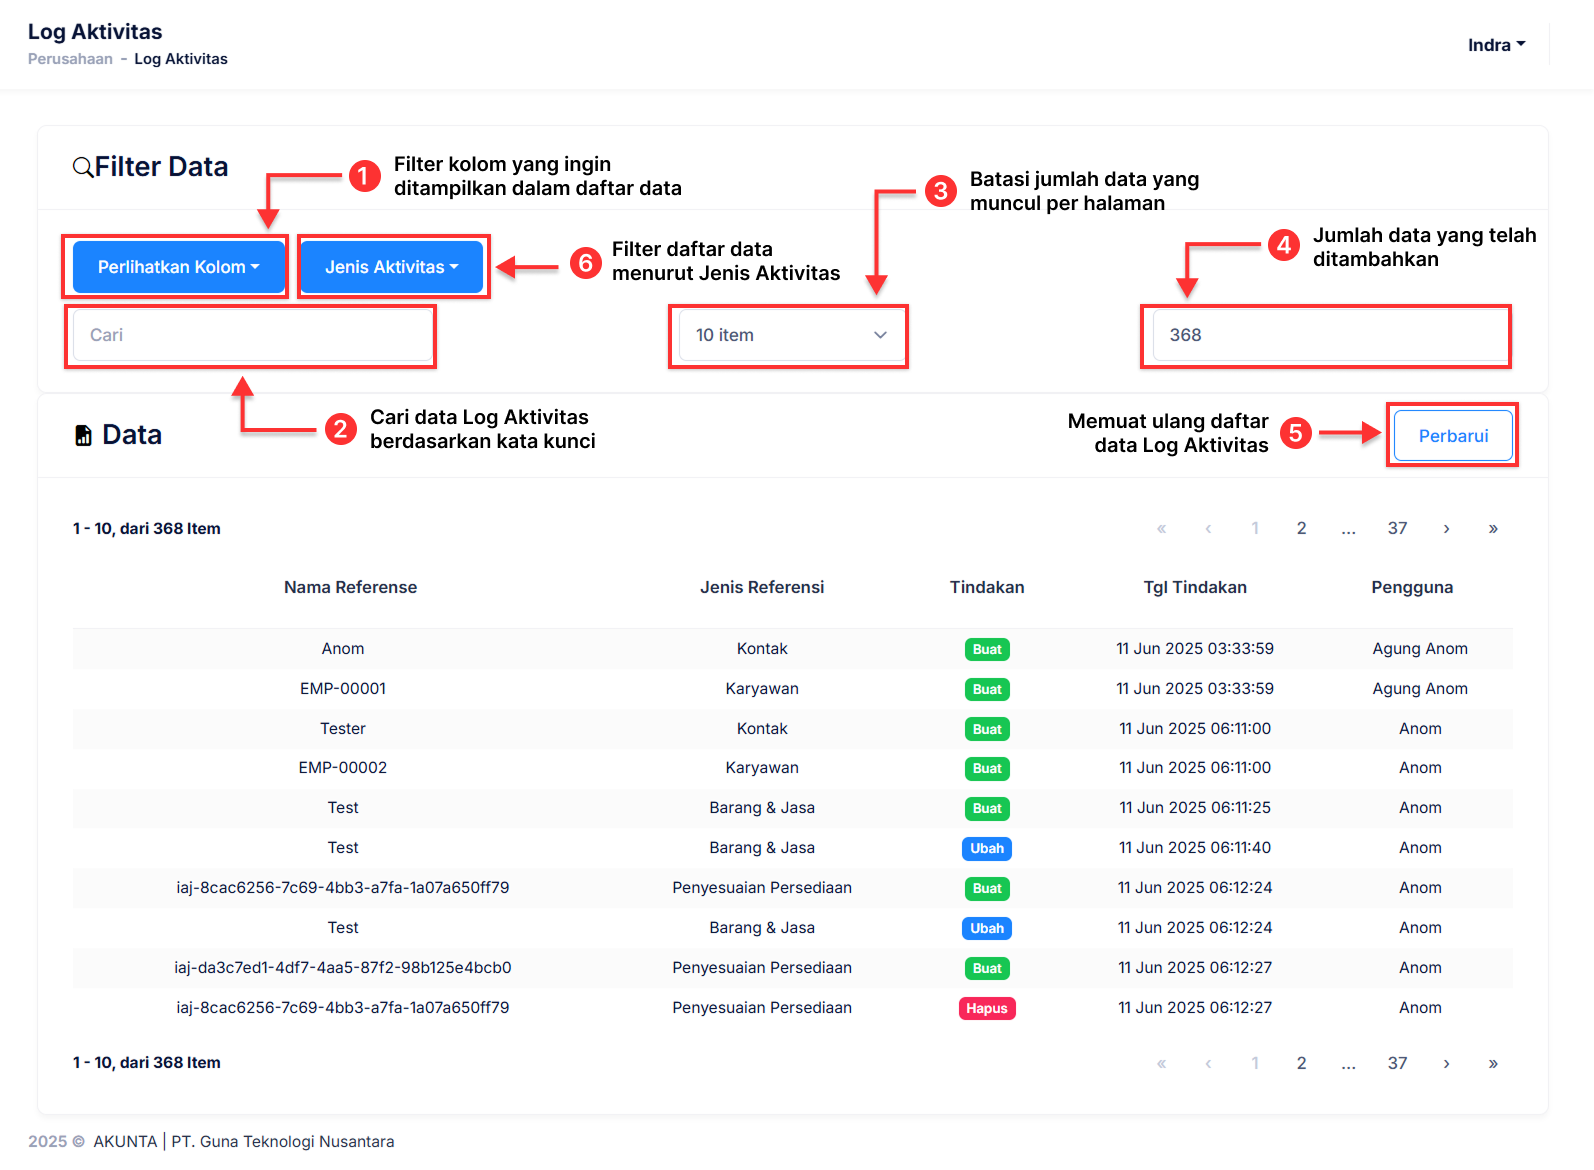Click the Perbarui button
This screenshot has height=1170, width=1594.
pos(1453,436)
